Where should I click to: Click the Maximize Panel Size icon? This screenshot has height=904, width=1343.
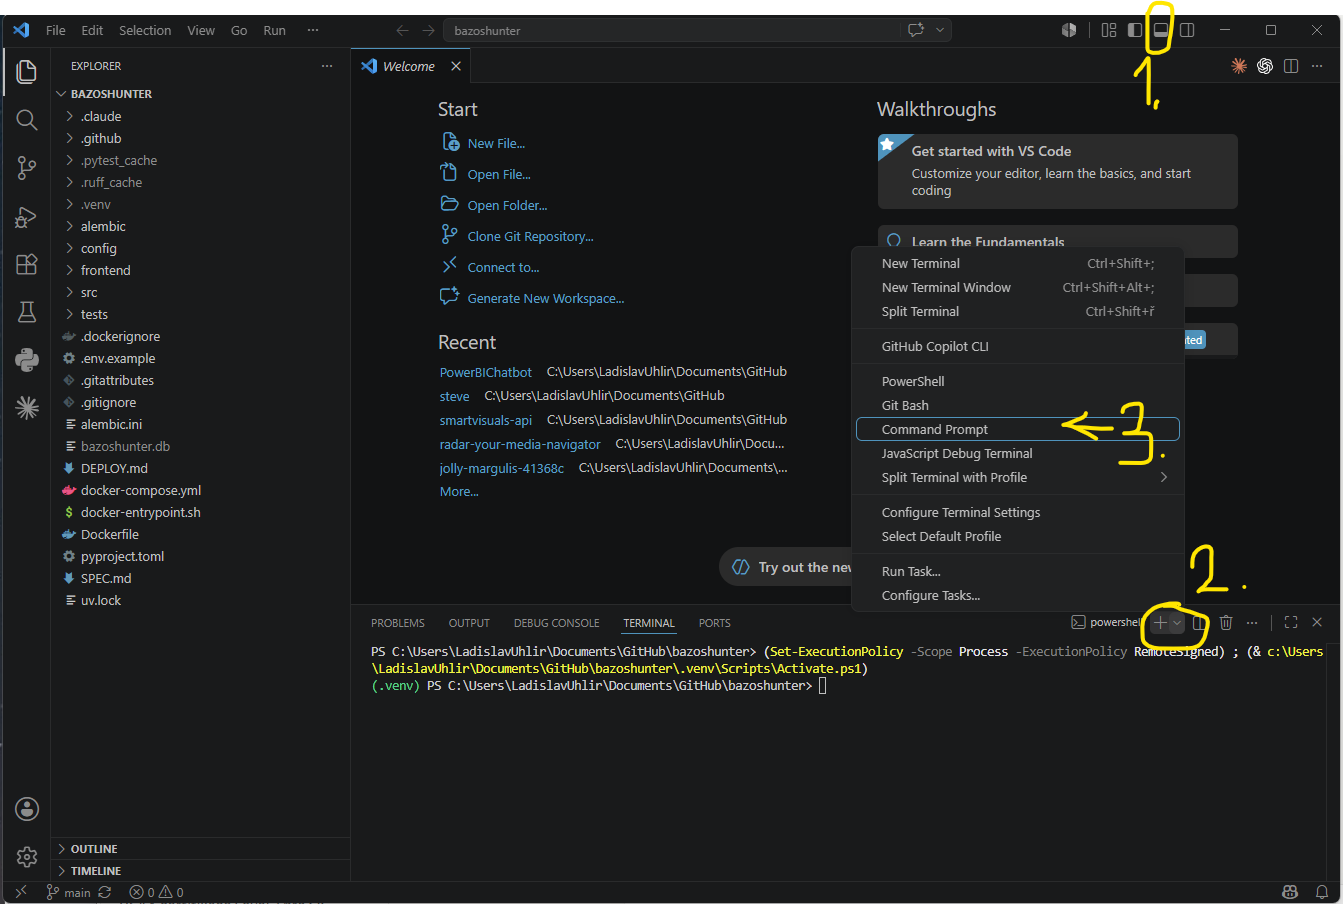pos(1291,622)
